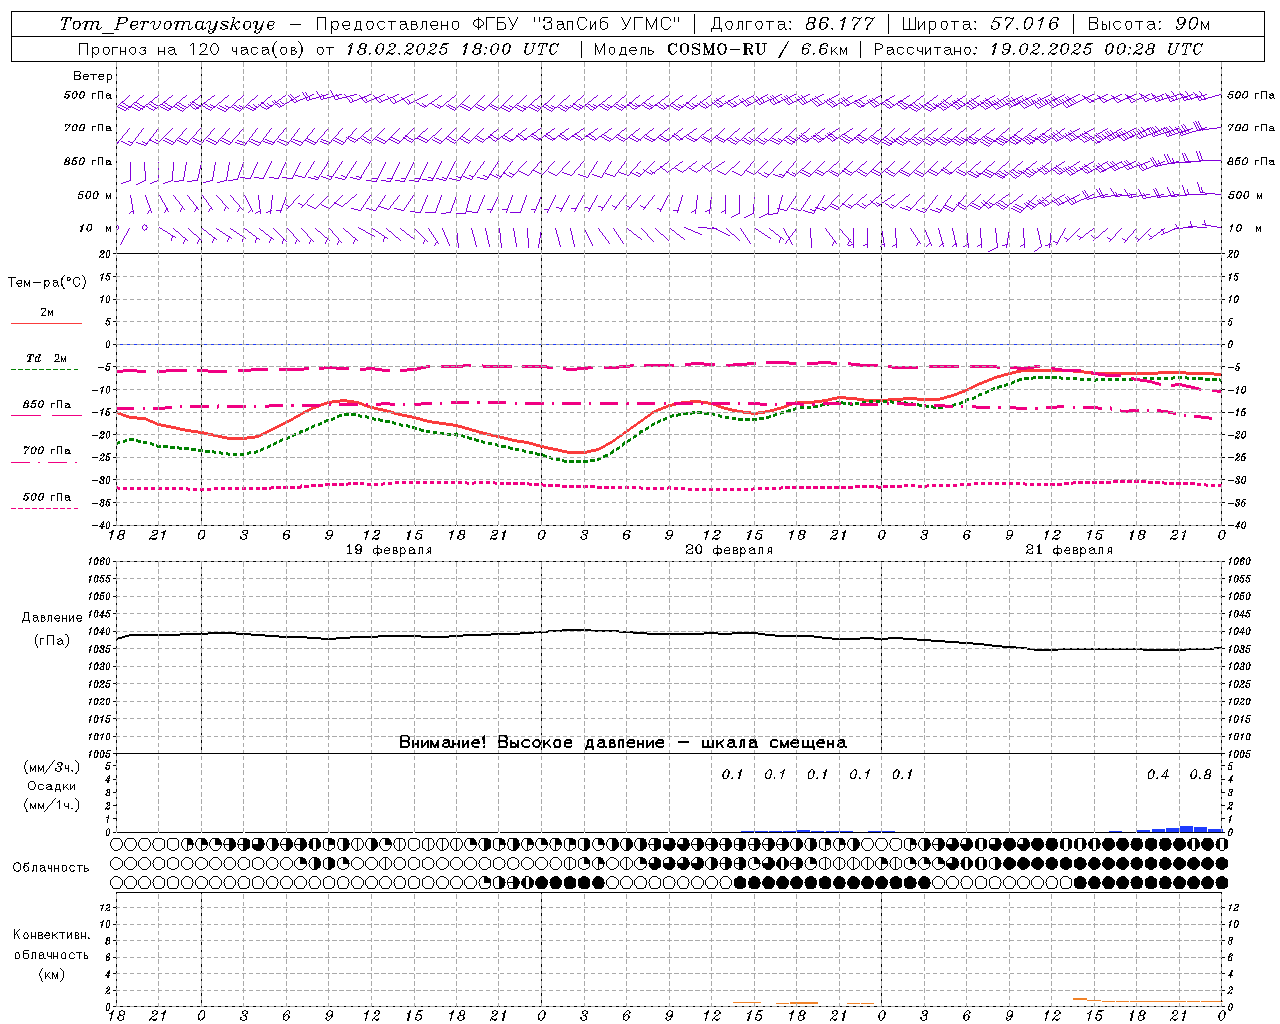
Task: Click the Рассчитано: 19.02.2025 00:28 UTC text
Action: tap(1039, 49)
